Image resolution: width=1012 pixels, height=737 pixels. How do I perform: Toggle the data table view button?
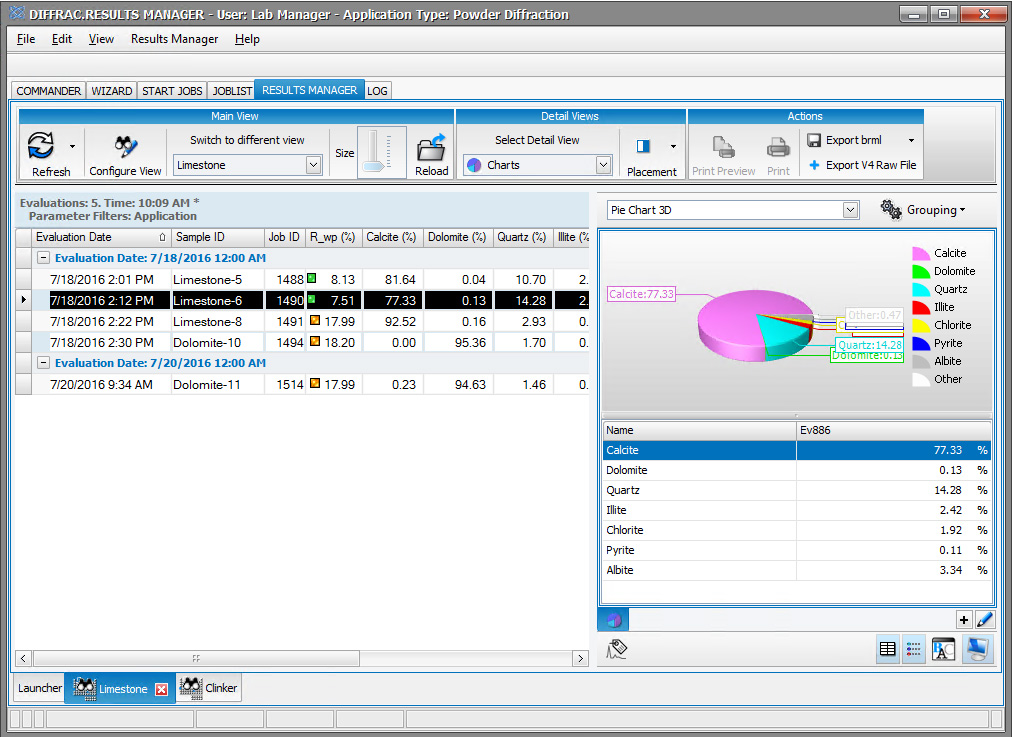887,649
